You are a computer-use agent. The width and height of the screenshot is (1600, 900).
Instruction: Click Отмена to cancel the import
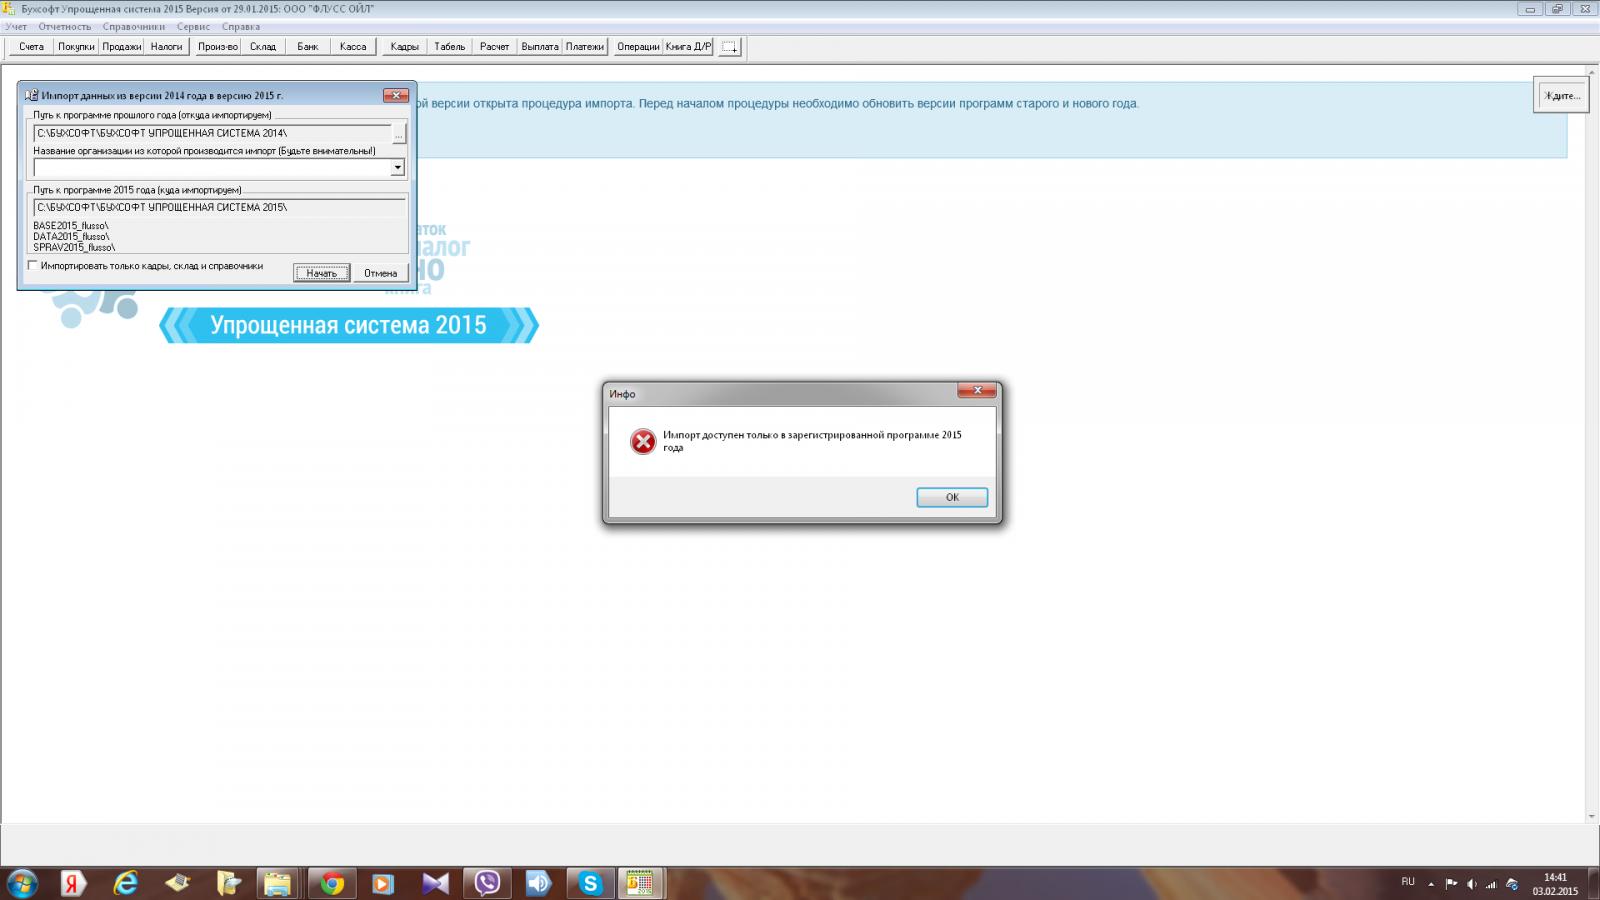(380, 273)
